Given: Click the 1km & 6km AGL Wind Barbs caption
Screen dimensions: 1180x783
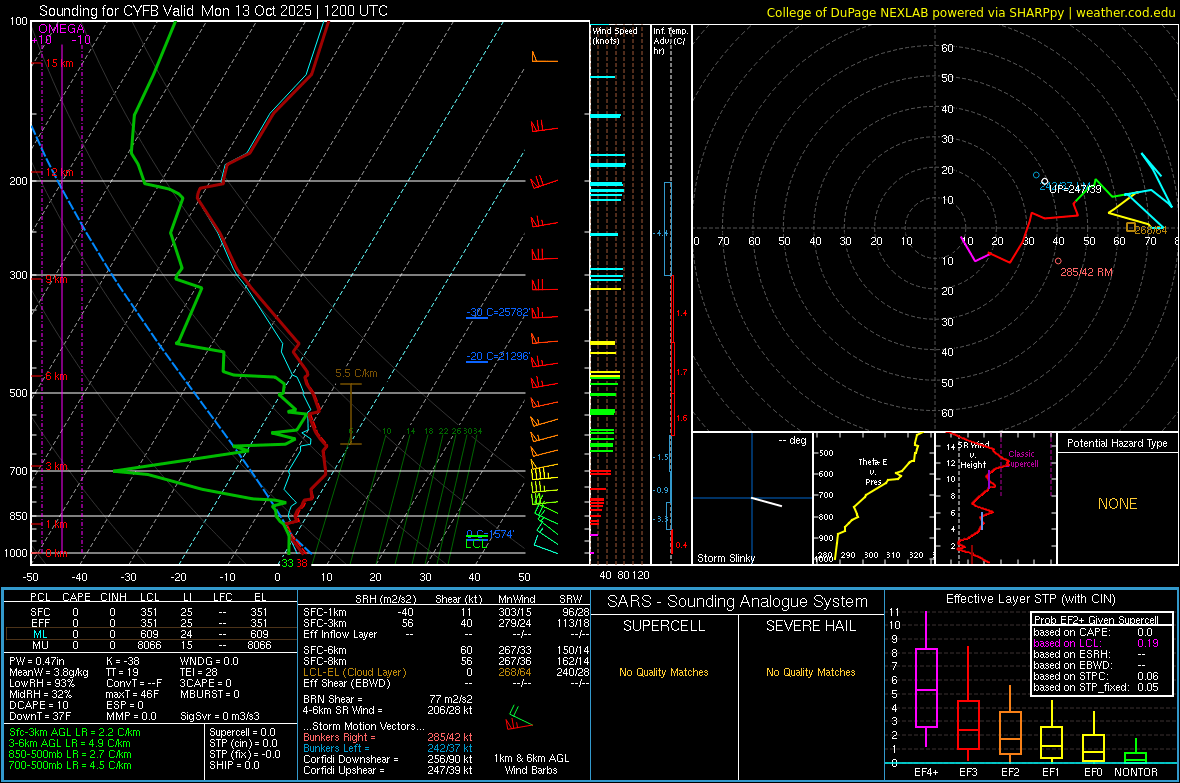Looking at the screenshot, I should click(531, 763).
